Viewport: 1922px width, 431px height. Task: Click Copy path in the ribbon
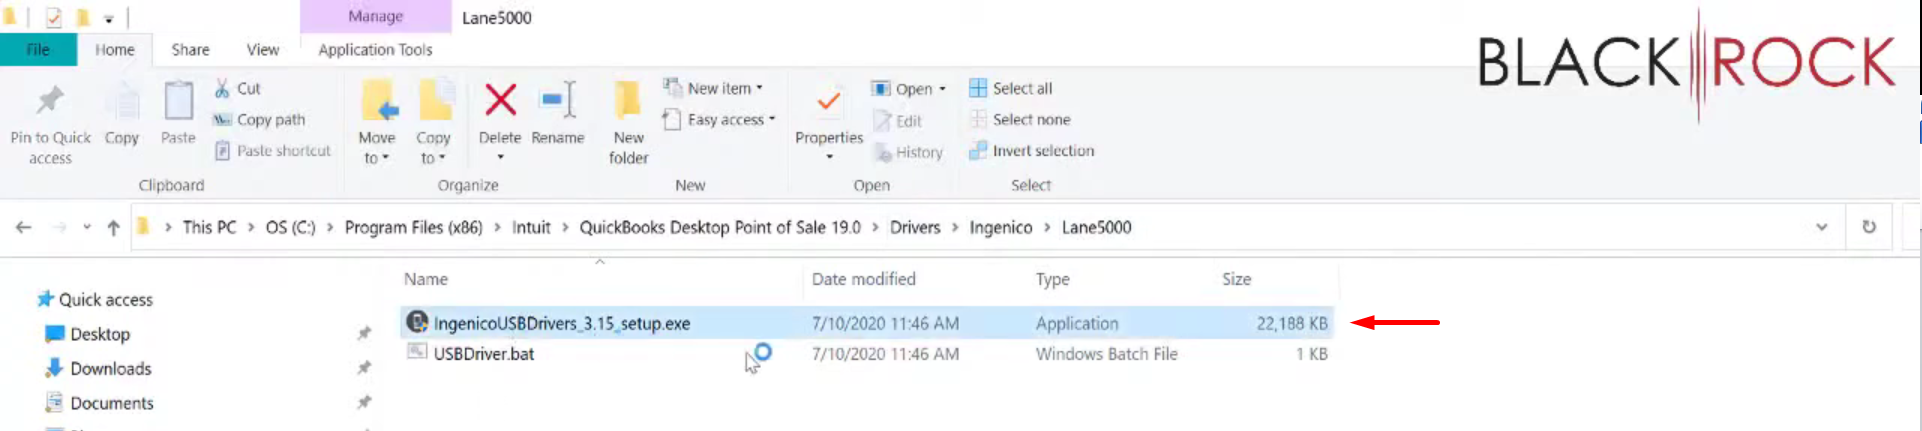click(259, 119)
